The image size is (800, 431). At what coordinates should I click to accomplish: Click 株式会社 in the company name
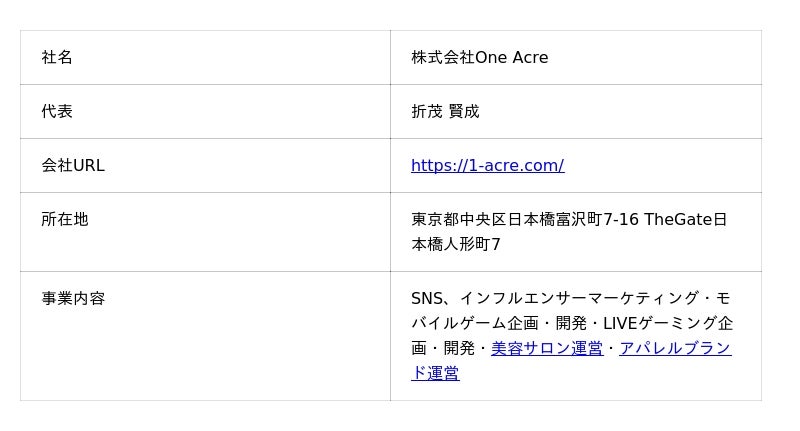coord(442,58)
